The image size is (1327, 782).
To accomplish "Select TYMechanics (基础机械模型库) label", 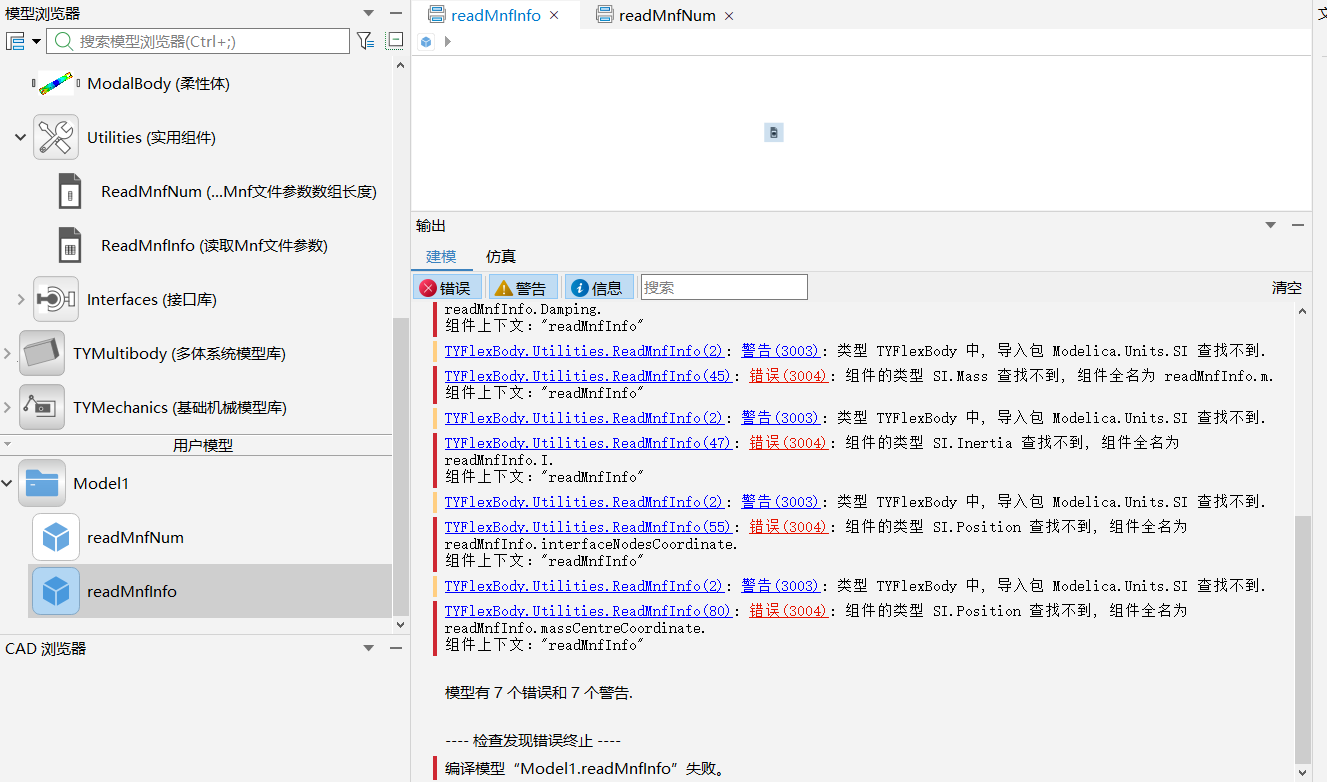I will 180,408.
